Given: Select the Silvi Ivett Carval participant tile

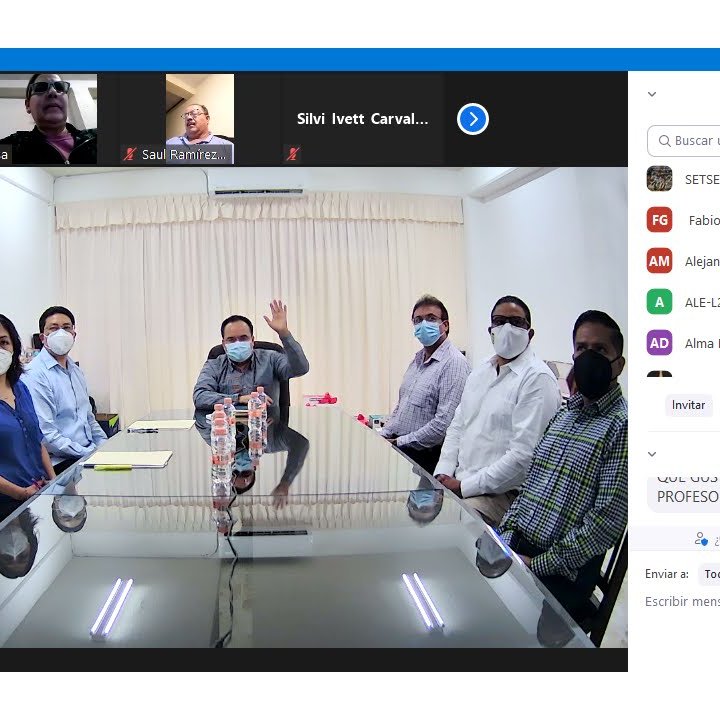Looking at the screenshot, I should tap(363, 119).
